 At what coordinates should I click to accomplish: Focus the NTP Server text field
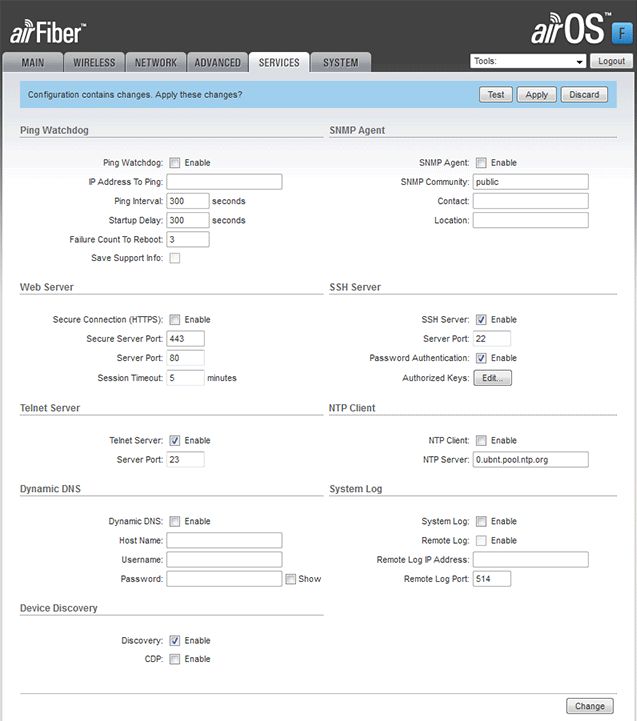[x=530, y=460]
